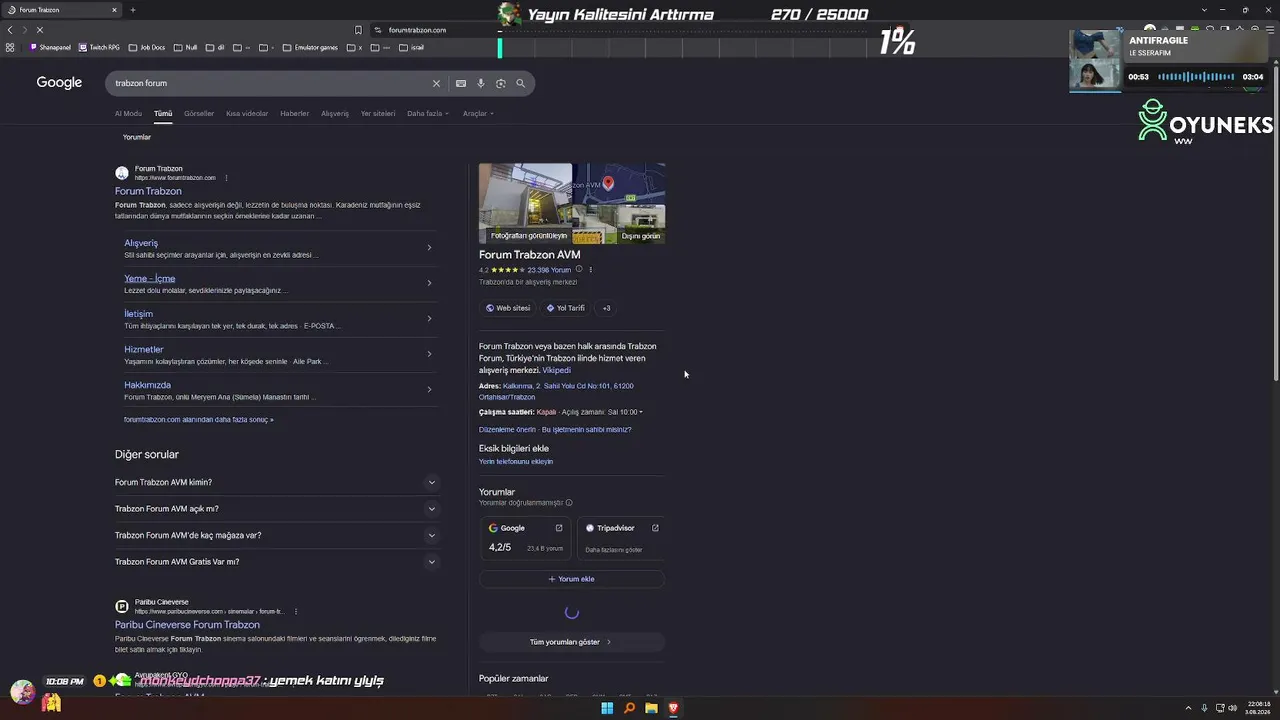Image resolution: width=1280 pixels, height=720 pixels.
Task: Open the Alışveriş sitelink
Action: [x=141, y=243]
